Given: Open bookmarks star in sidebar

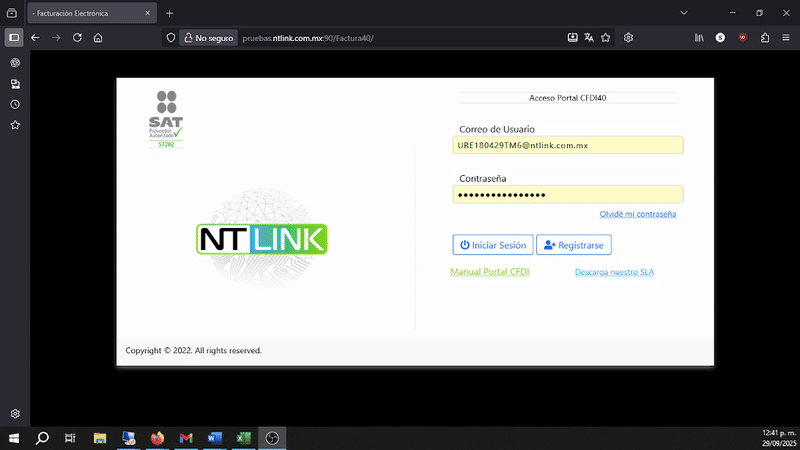Looking at the screenshot, I should (15, 125).
